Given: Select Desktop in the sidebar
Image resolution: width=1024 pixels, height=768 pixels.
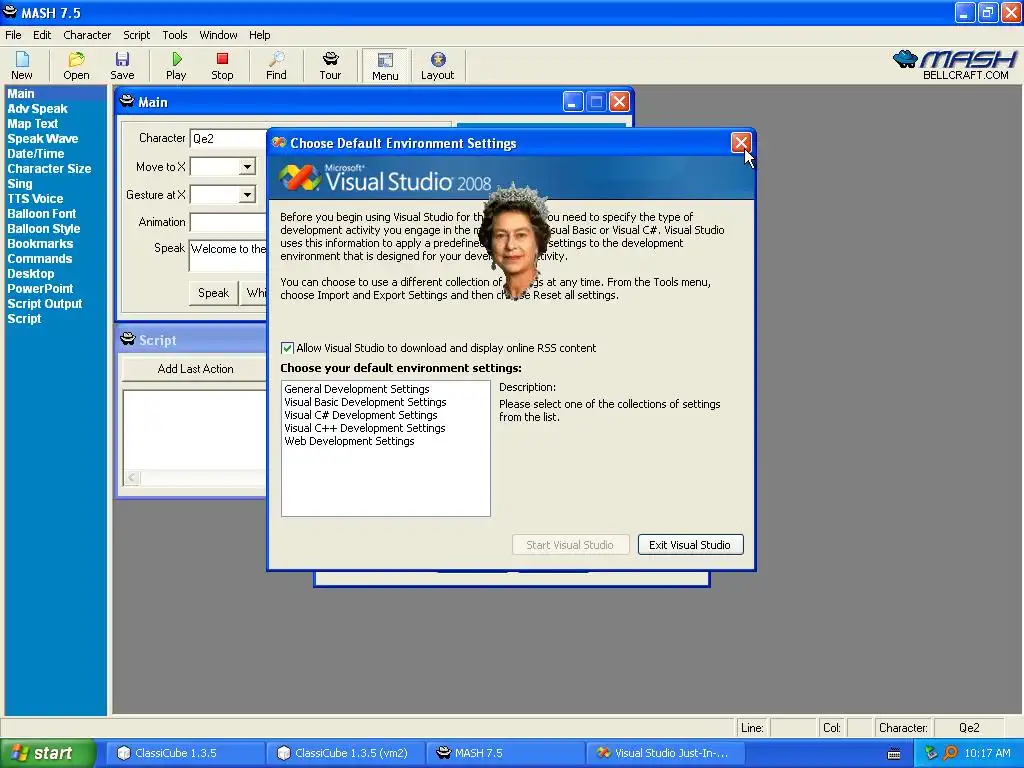Looking at the screenshot, I should [31, 274].
